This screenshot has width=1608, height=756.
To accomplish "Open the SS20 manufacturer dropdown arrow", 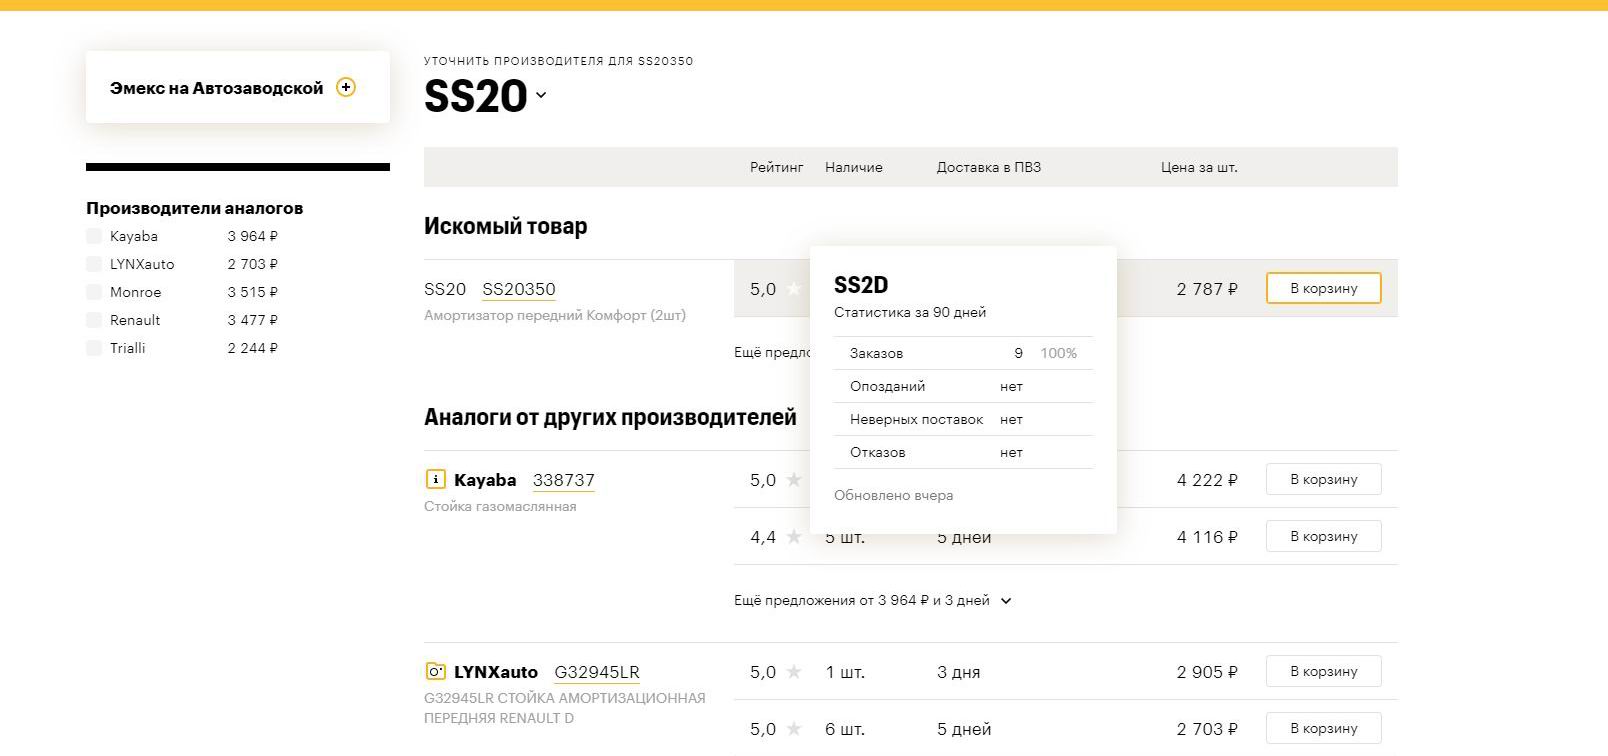I will tap(541, 96).
